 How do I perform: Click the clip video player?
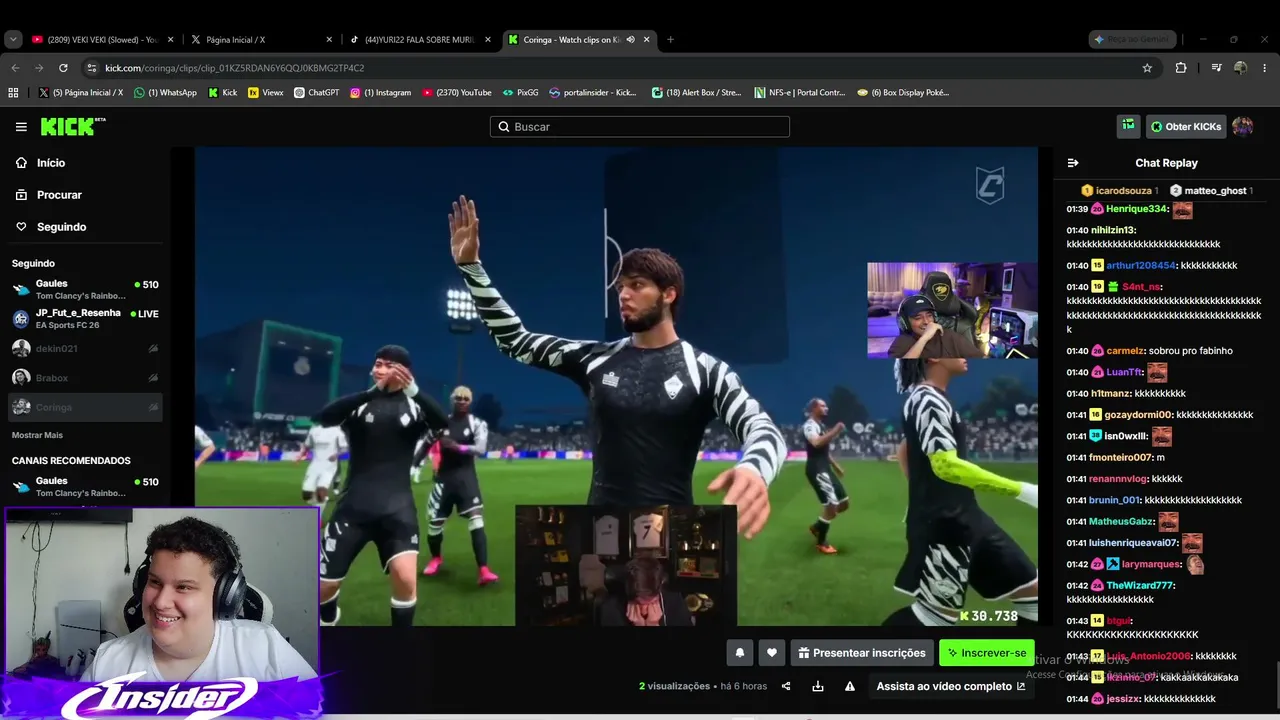coord(616,387)
